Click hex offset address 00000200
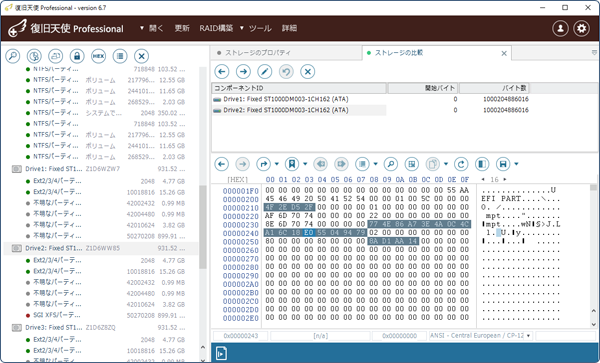The height and width of the screenshot is (363, 600). point(241,199)
